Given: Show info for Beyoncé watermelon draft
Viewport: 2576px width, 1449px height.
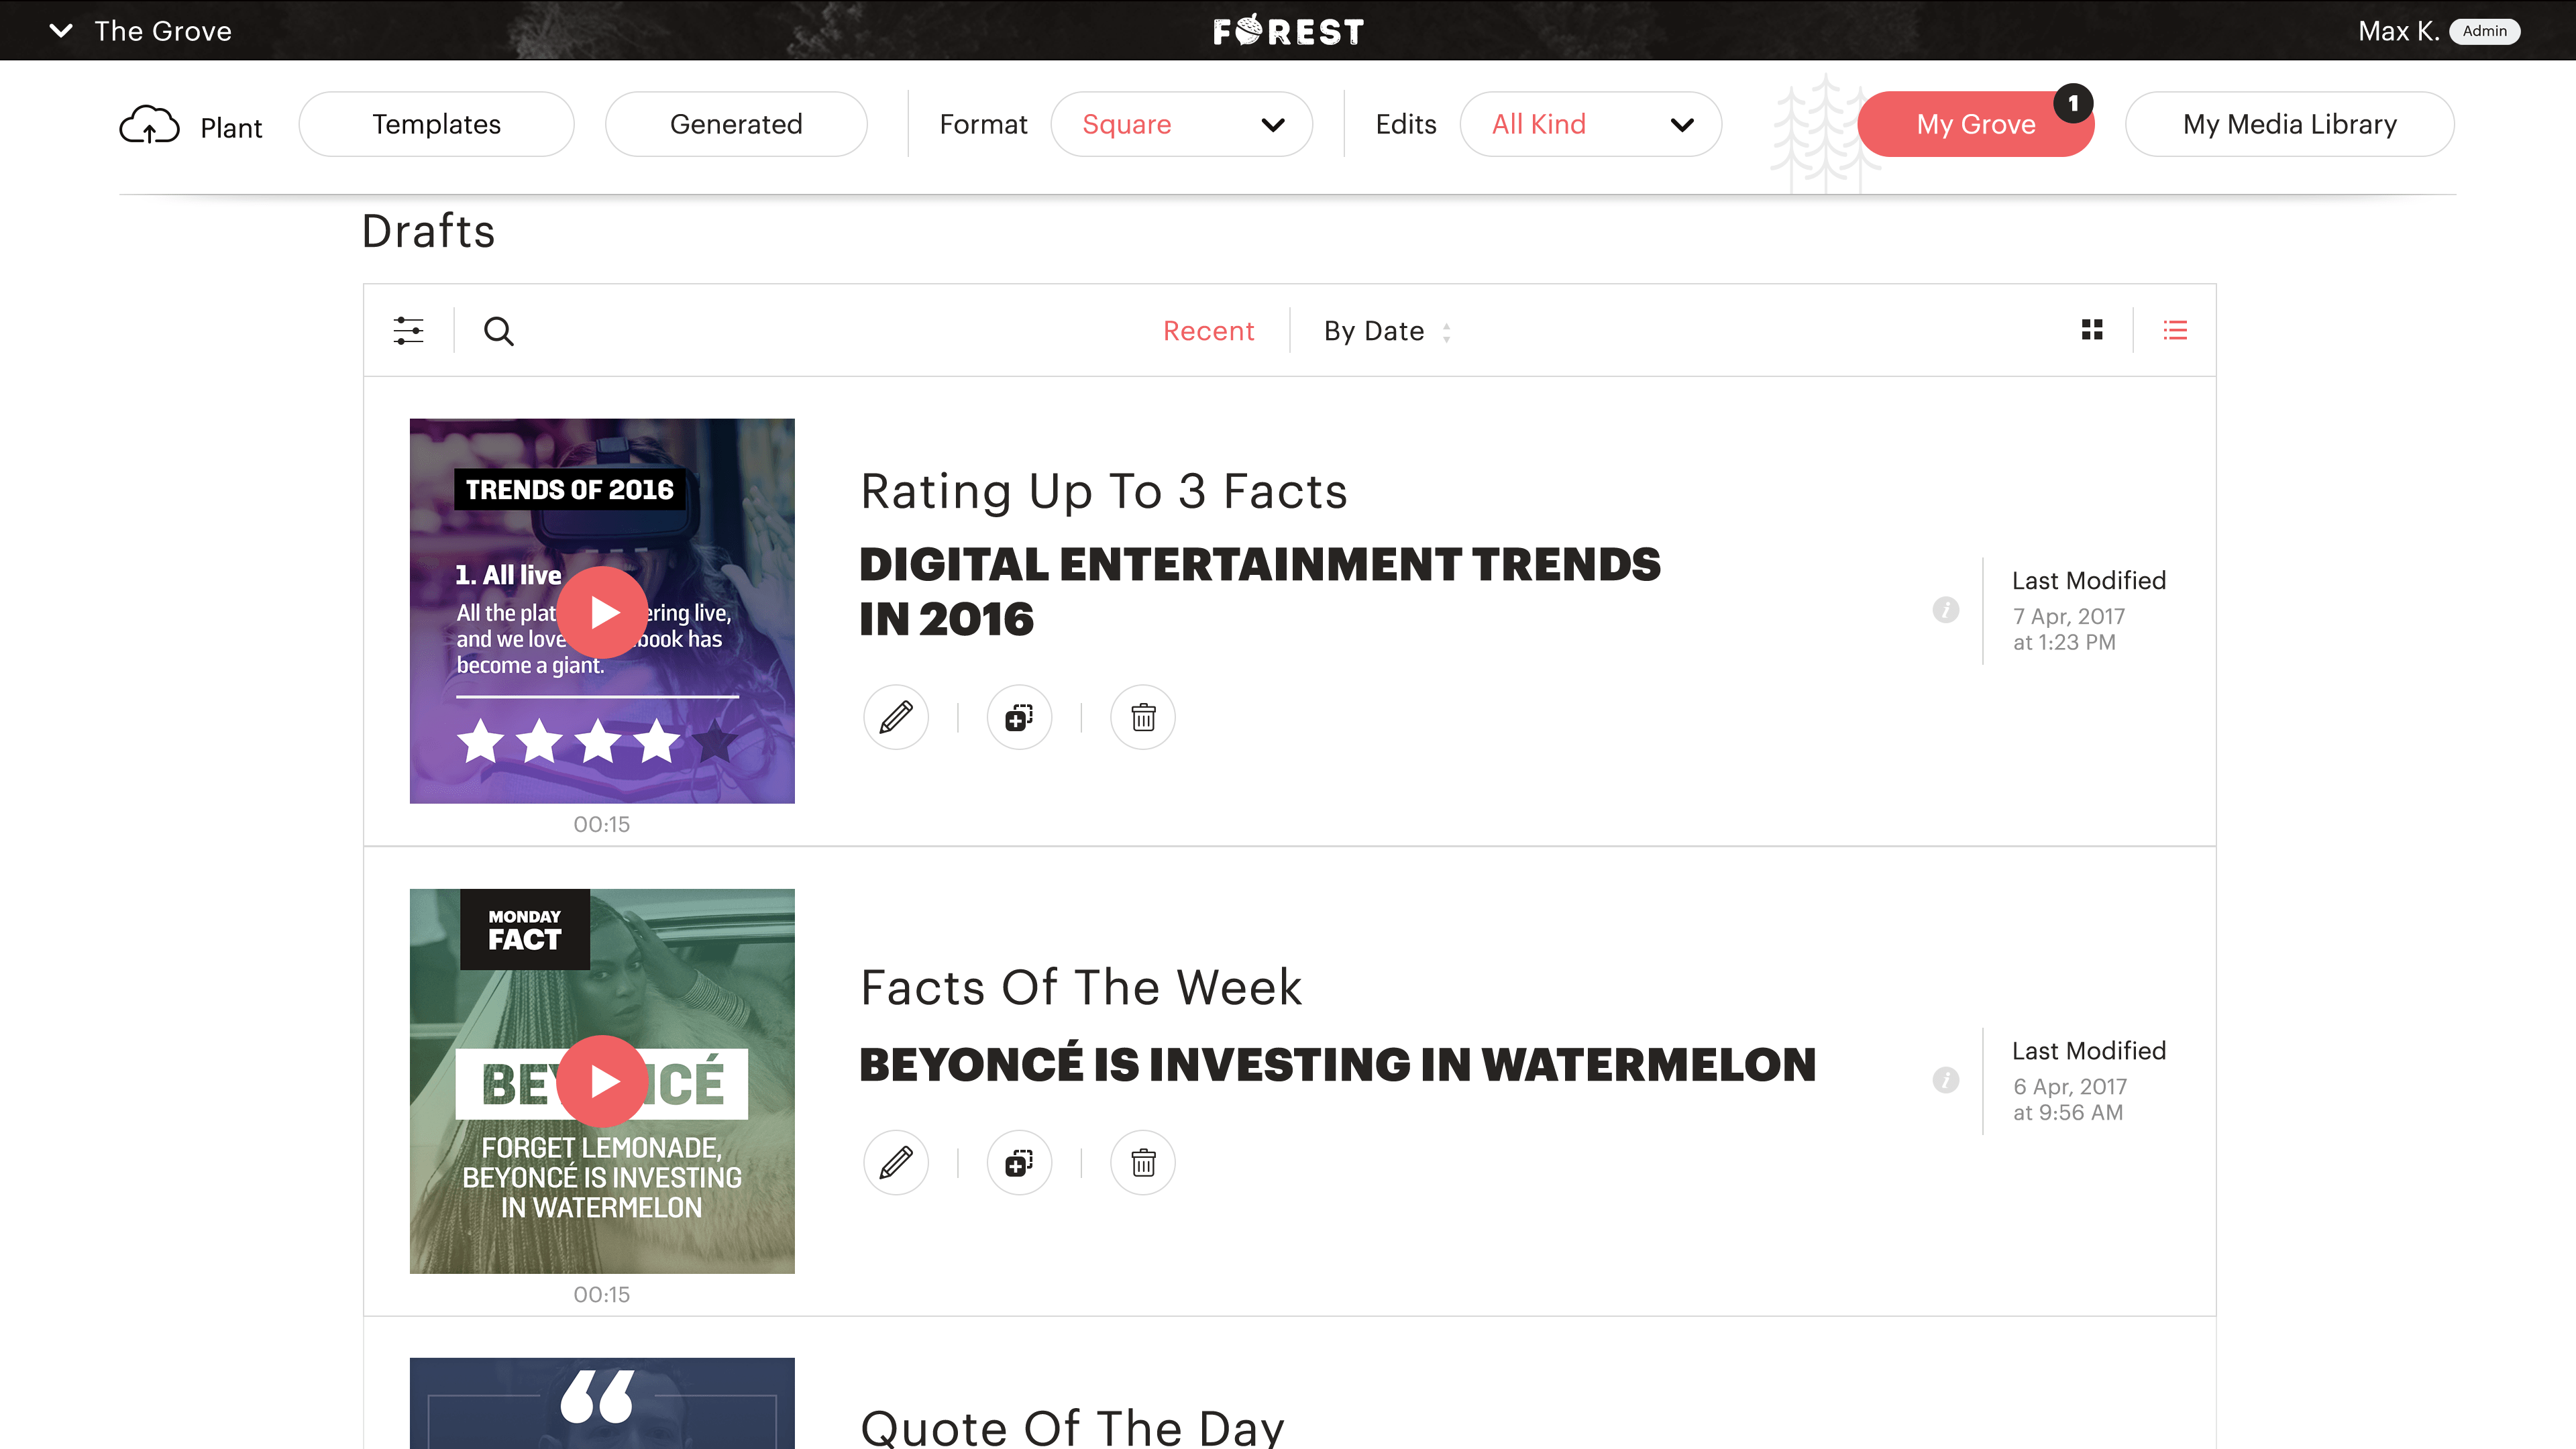Looking at the screenshot, I should (1945, 1080).
